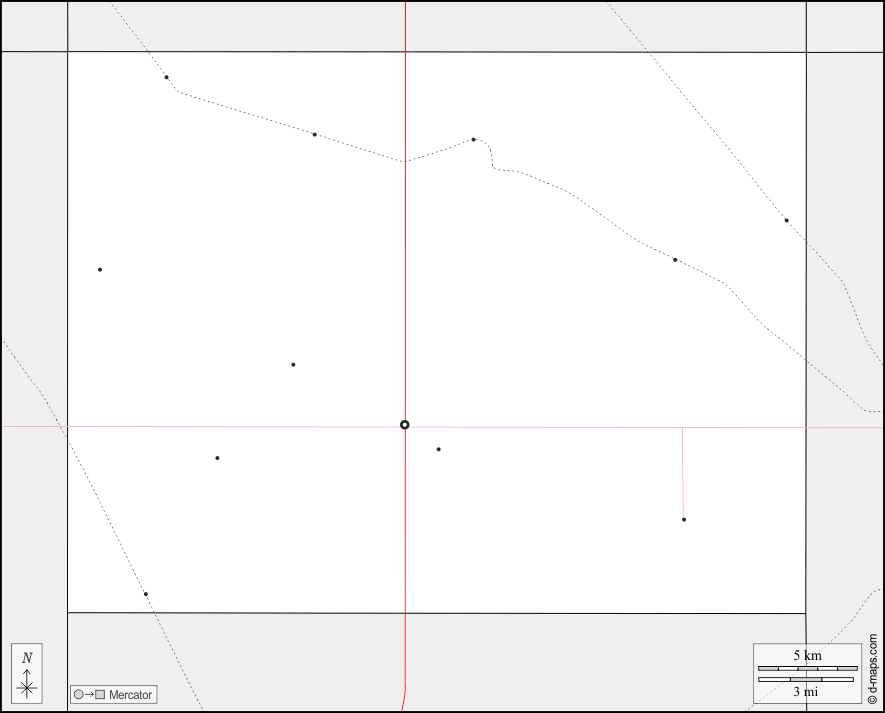Screen dimensions: 885x713
Task: Click the dot on the dotted line's peak east of the vertical road
Action: click(x=473, y=139)
